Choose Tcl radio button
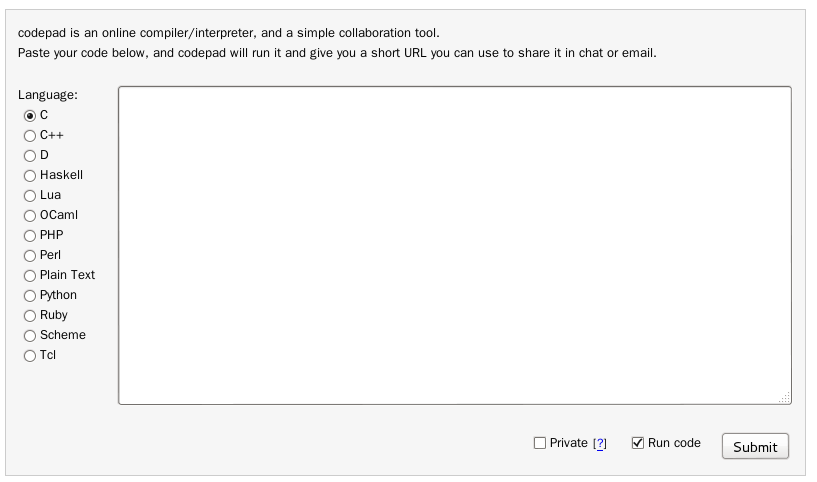This screenshot has height=482, width=817. (x=30, y=355)
